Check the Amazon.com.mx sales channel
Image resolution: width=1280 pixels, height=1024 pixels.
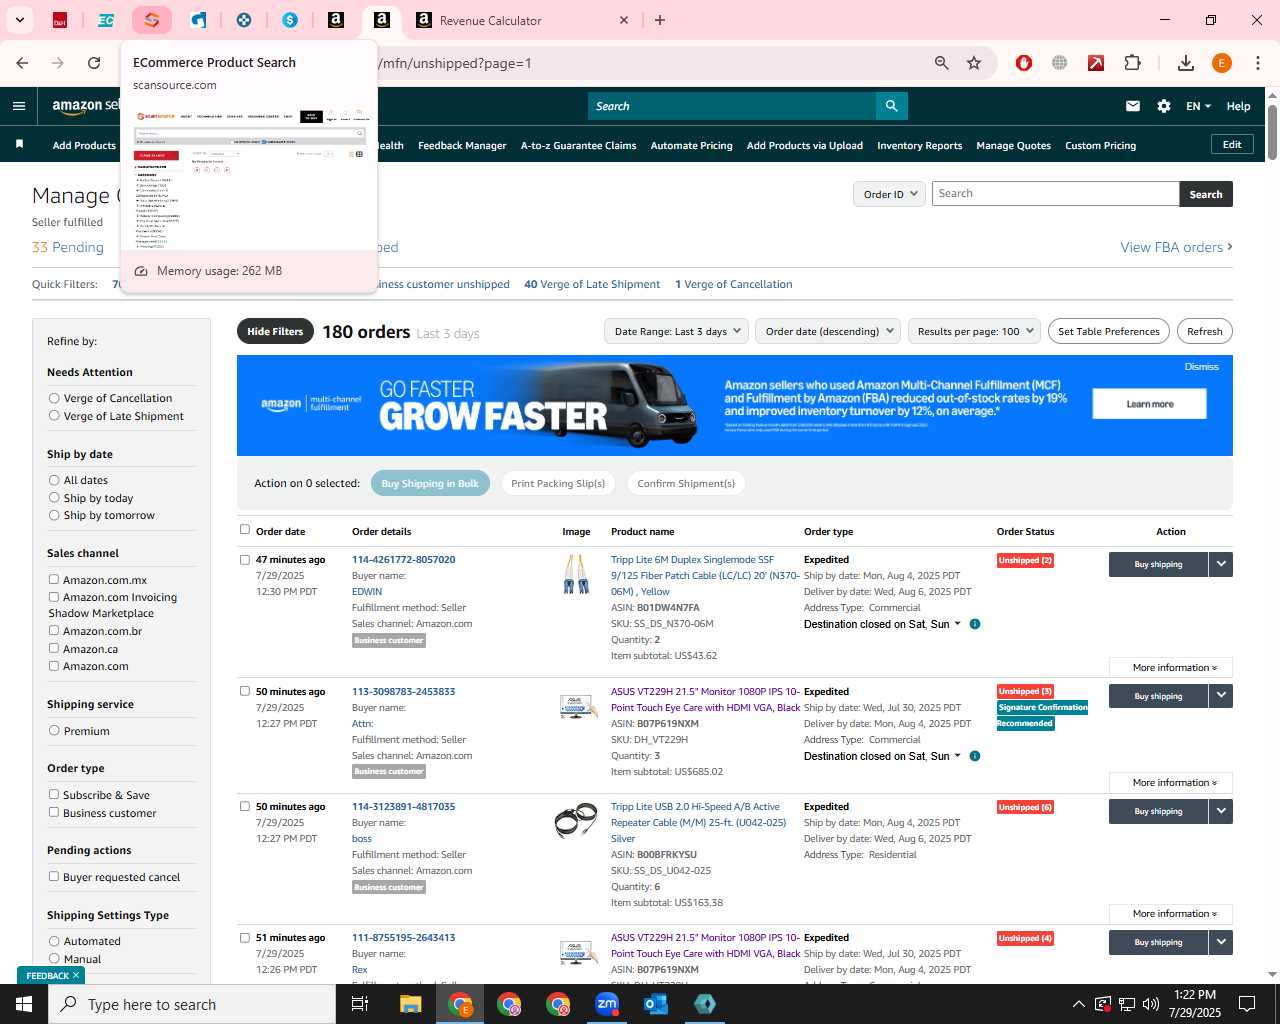[54, 579]
